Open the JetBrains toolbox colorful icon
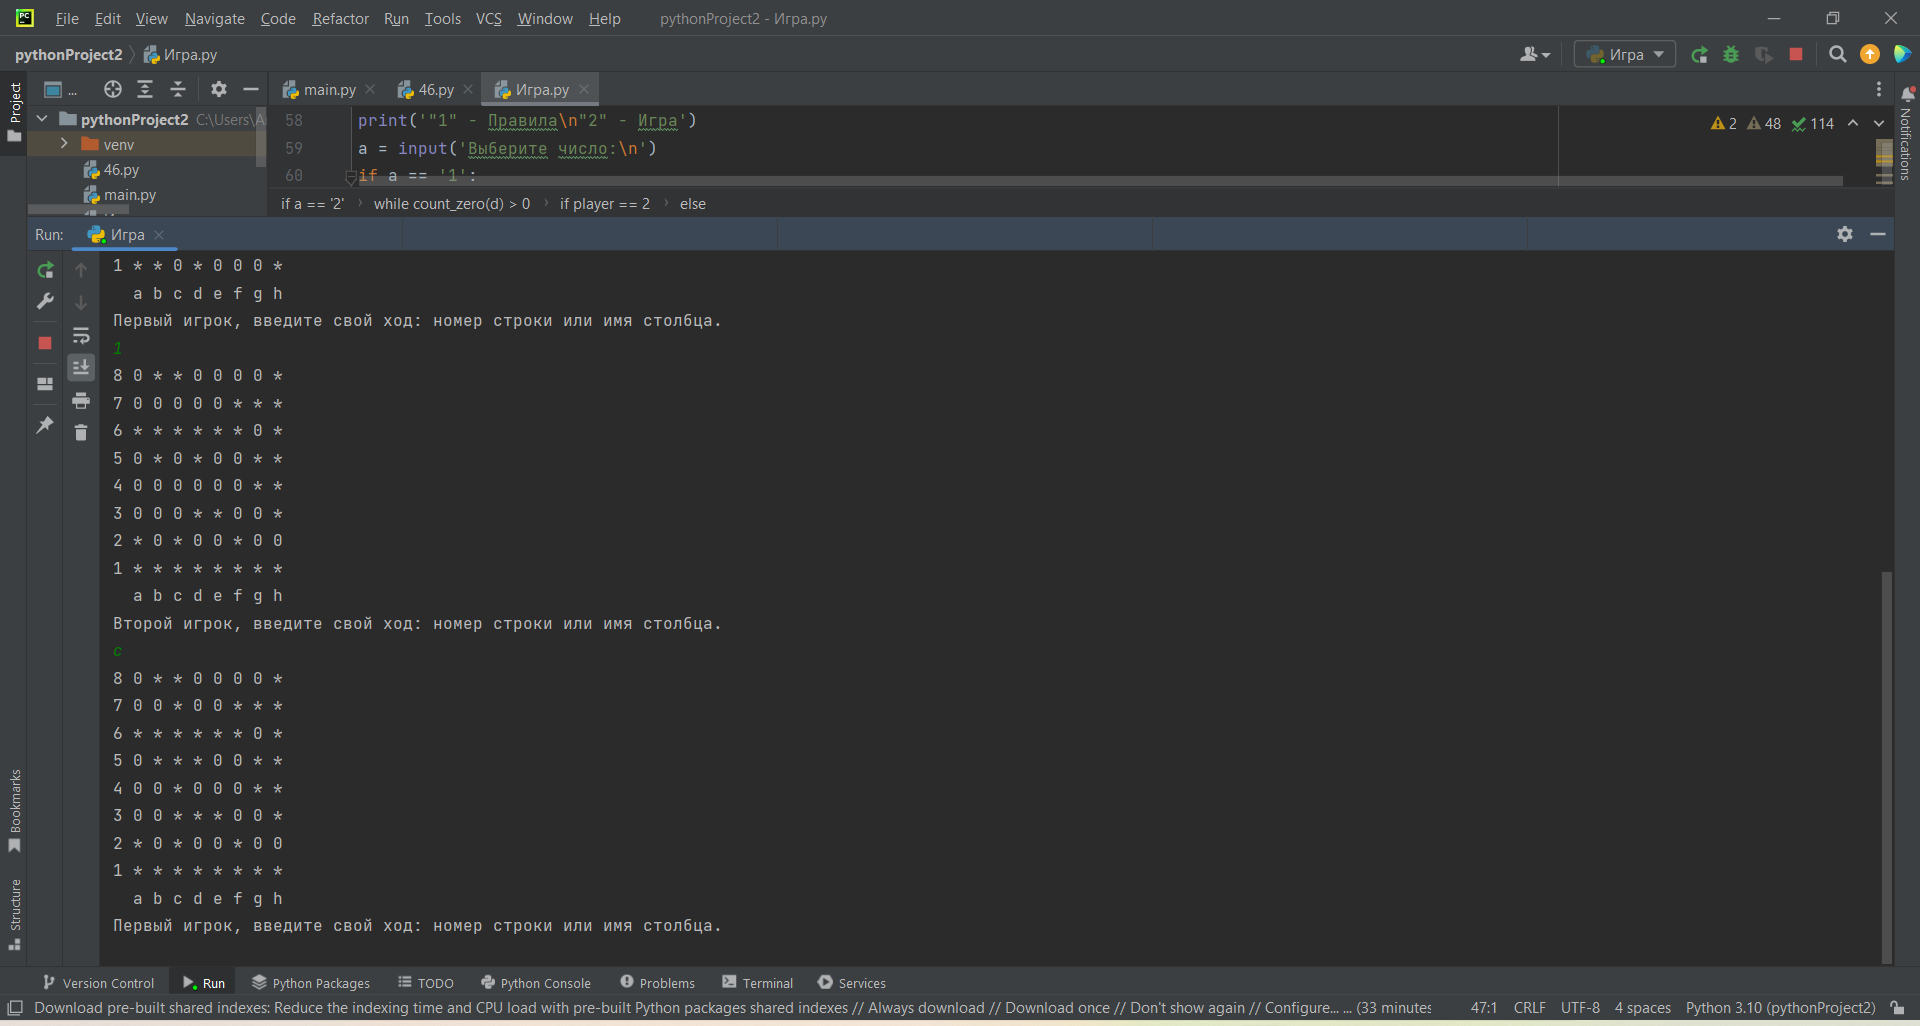The height and width of the screenshot is (1026, 1920). pyautogui.click(x=1902, y=55)
